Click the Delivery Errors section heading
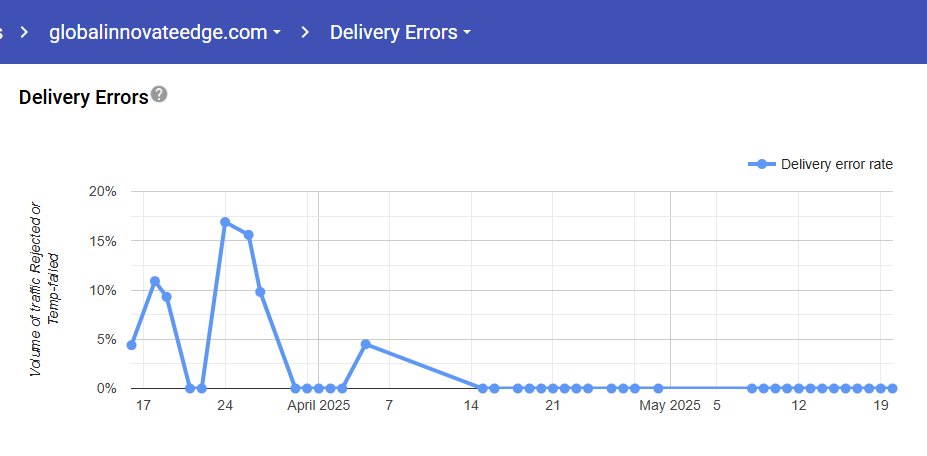This screenshot has width=927, height=456. (x=83, y=97)
